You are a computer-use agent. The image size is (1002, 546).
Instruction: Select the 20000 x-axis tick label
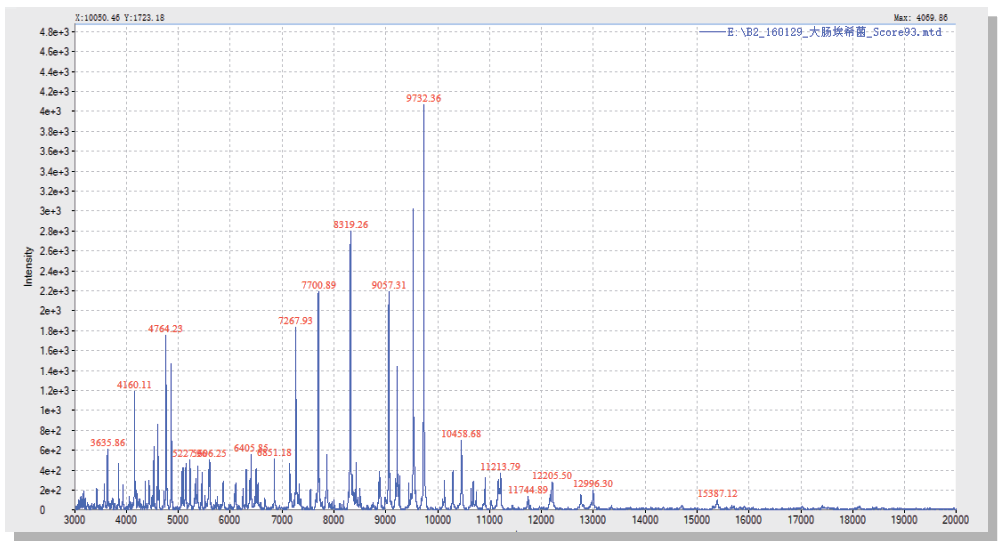pos(955,520)
